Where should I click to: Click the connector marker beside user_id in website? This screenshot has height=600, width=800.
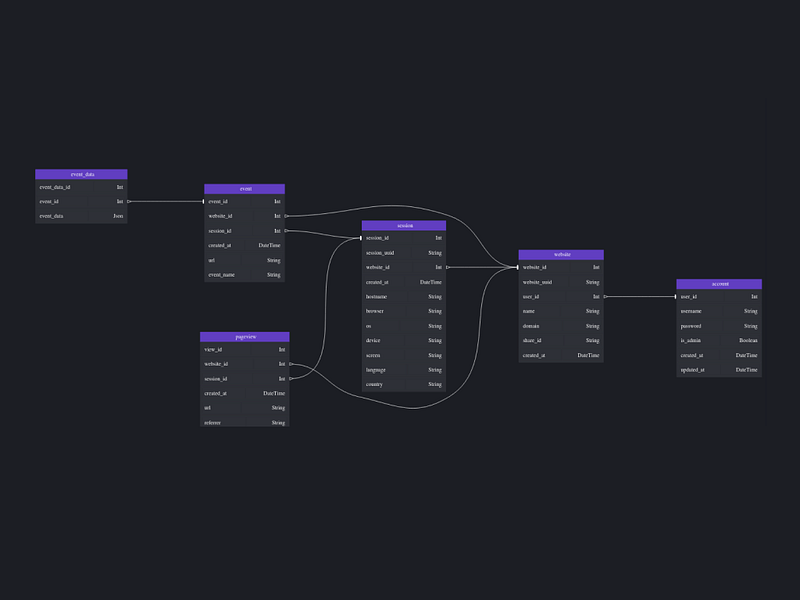(604, 296)
